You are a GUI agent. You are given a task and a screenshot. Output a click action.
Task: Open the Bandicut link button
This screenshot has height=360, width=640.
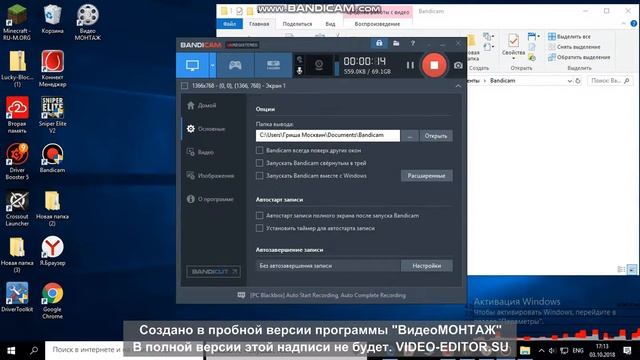[213, 271]
